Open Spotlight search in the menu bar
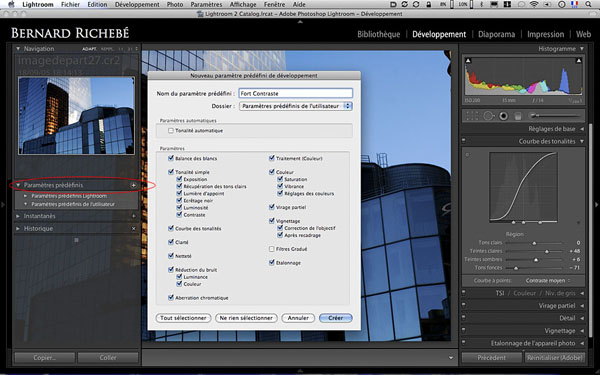 click(588, 4)
